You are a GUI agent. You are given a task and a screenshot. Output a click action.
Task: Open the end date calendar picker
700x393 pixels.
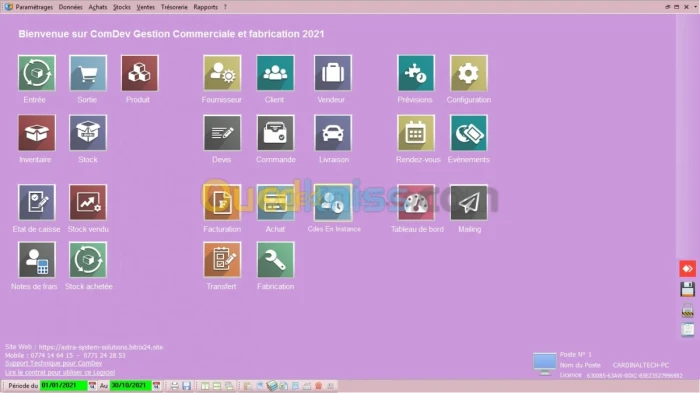point(156,385)
